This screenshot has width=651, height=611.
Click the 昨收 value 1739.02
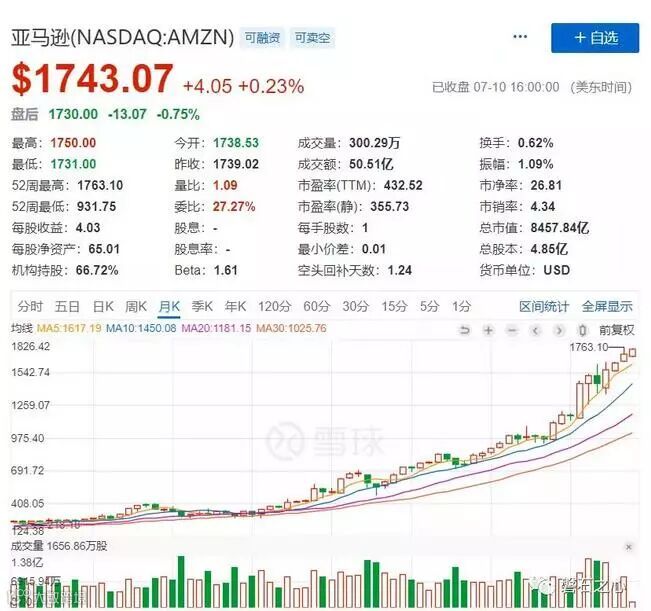coord(236,164)
